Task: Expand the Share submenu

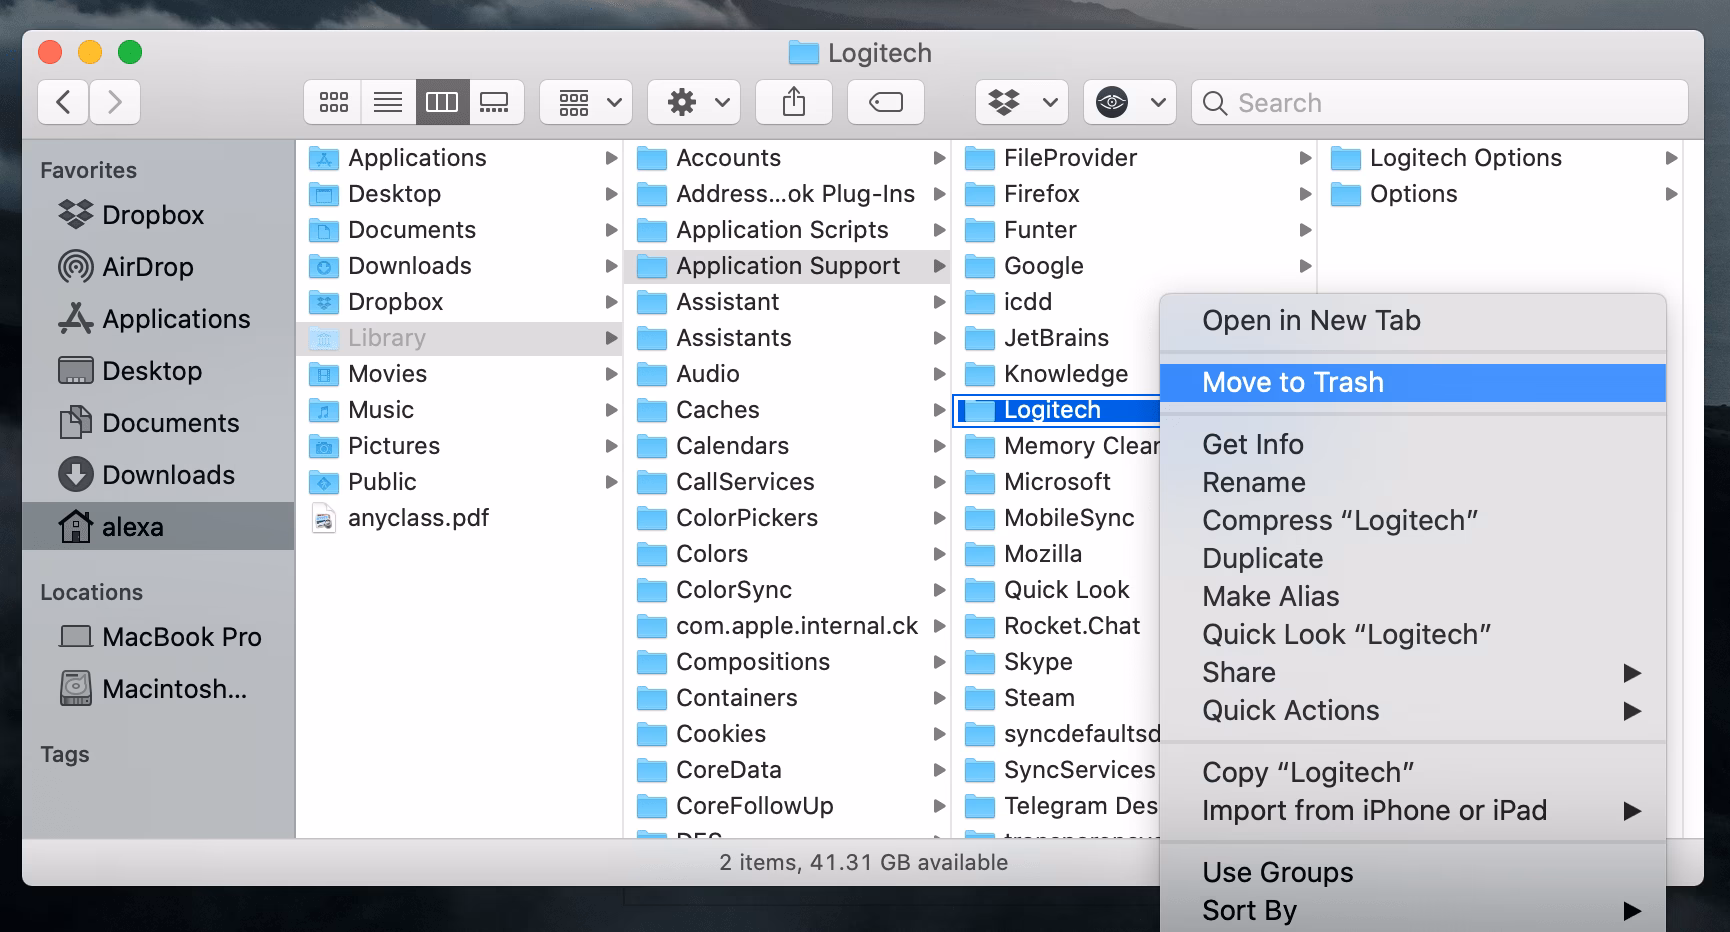Action: (x=1413, y=673)
